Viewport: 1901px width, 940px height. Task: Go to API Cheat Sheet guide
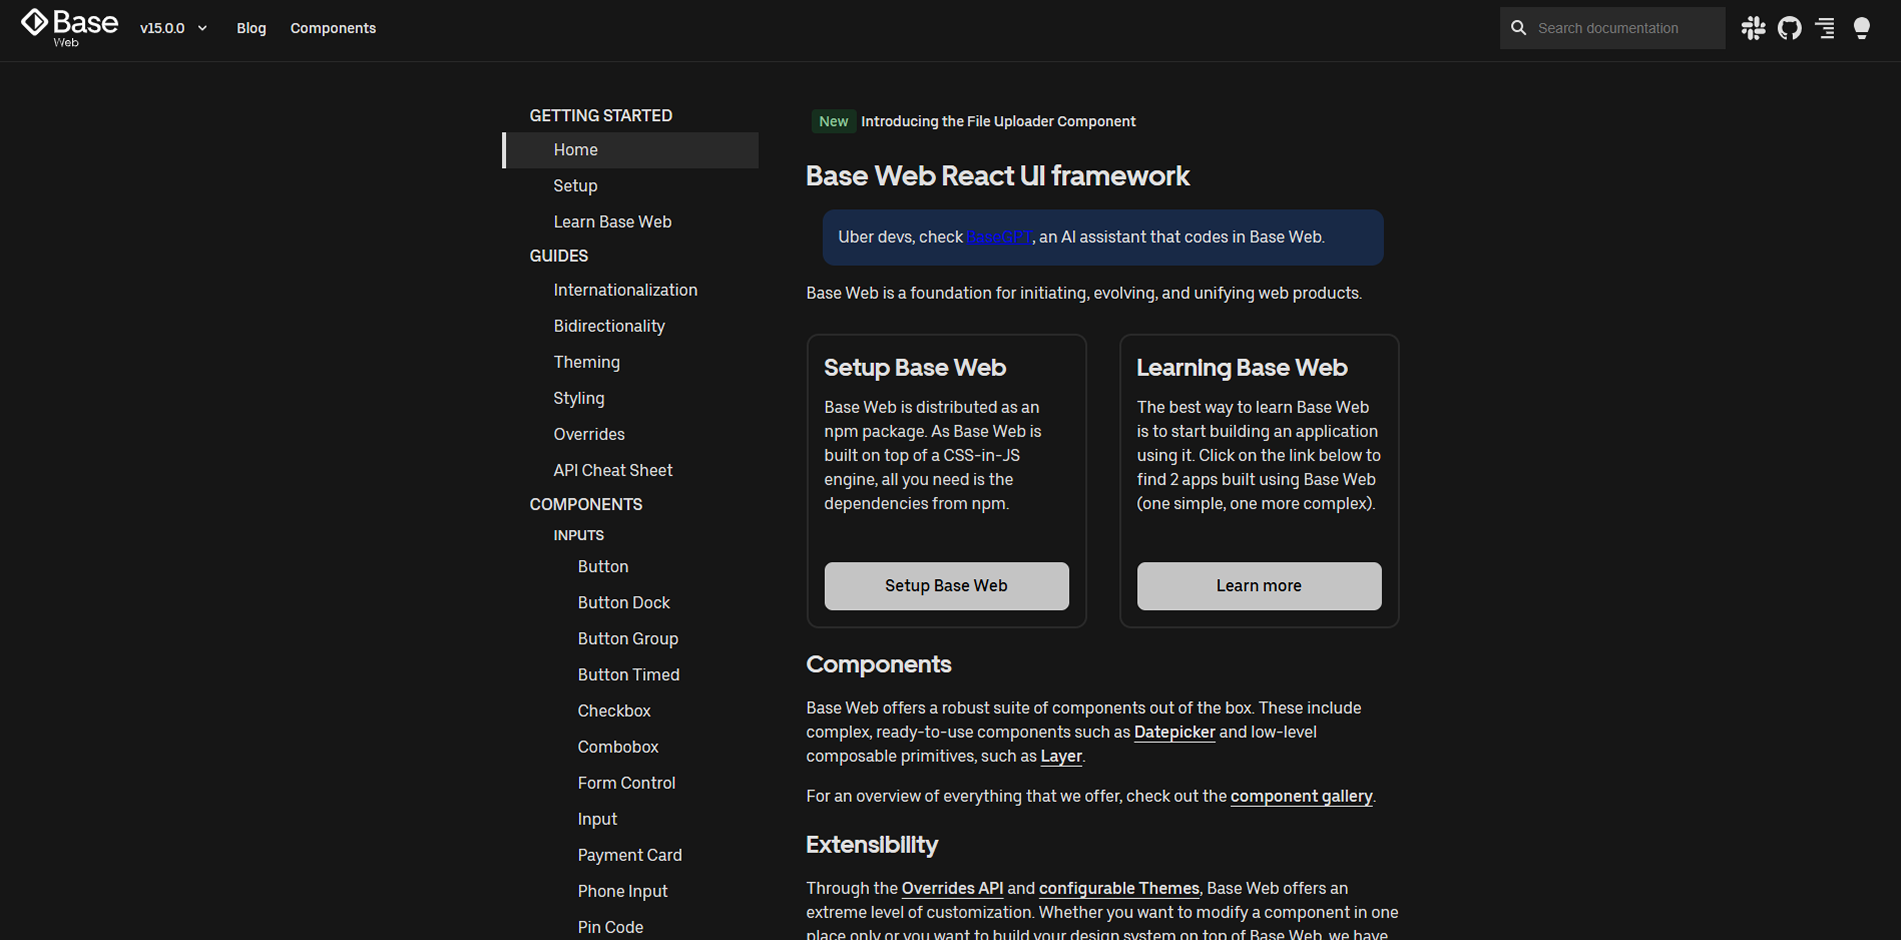612,470
